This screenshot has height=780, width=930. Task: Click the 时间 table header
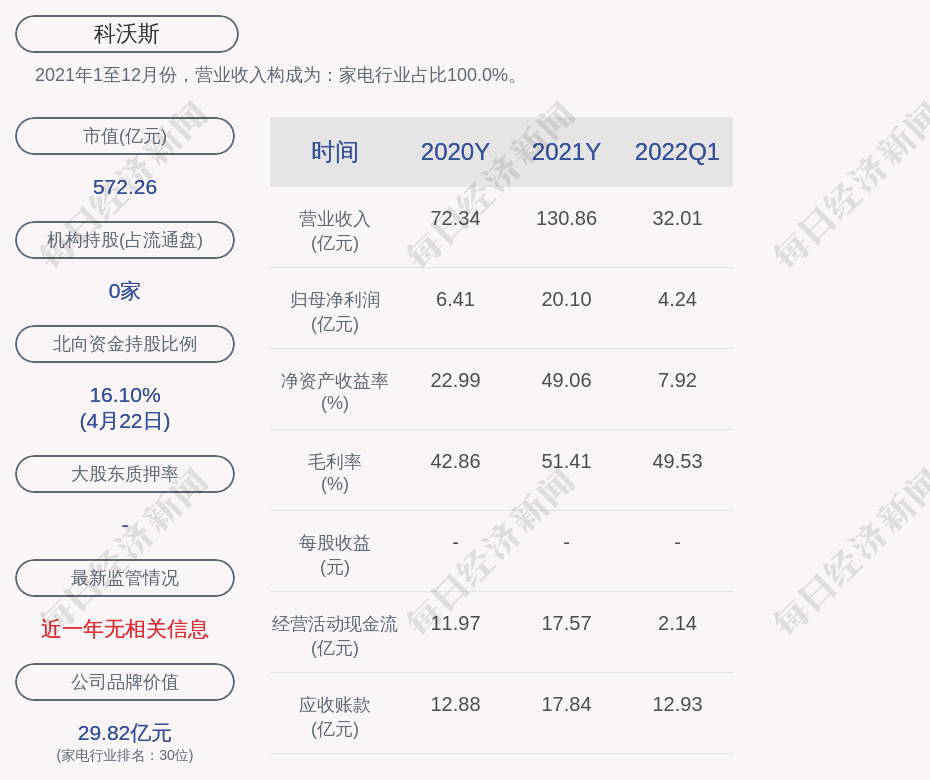click(335, 152)
